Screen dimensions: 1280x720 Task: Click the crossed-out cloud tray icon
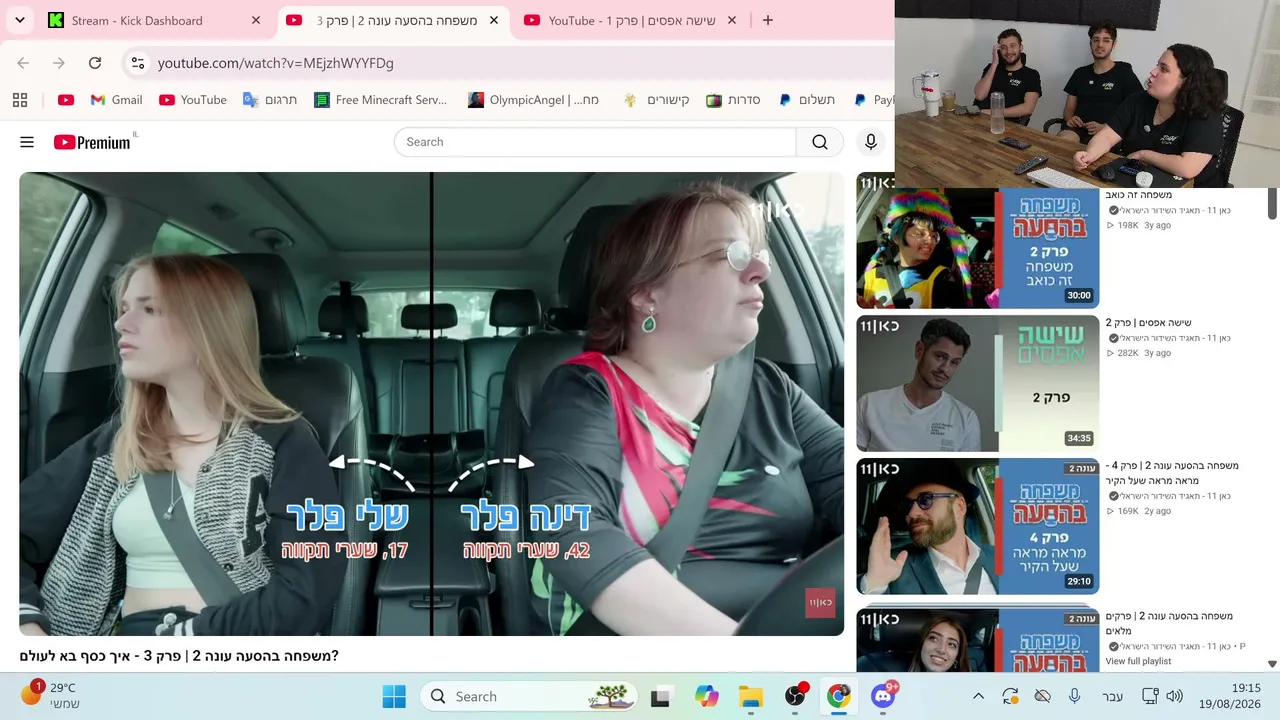pos(1042,697)
